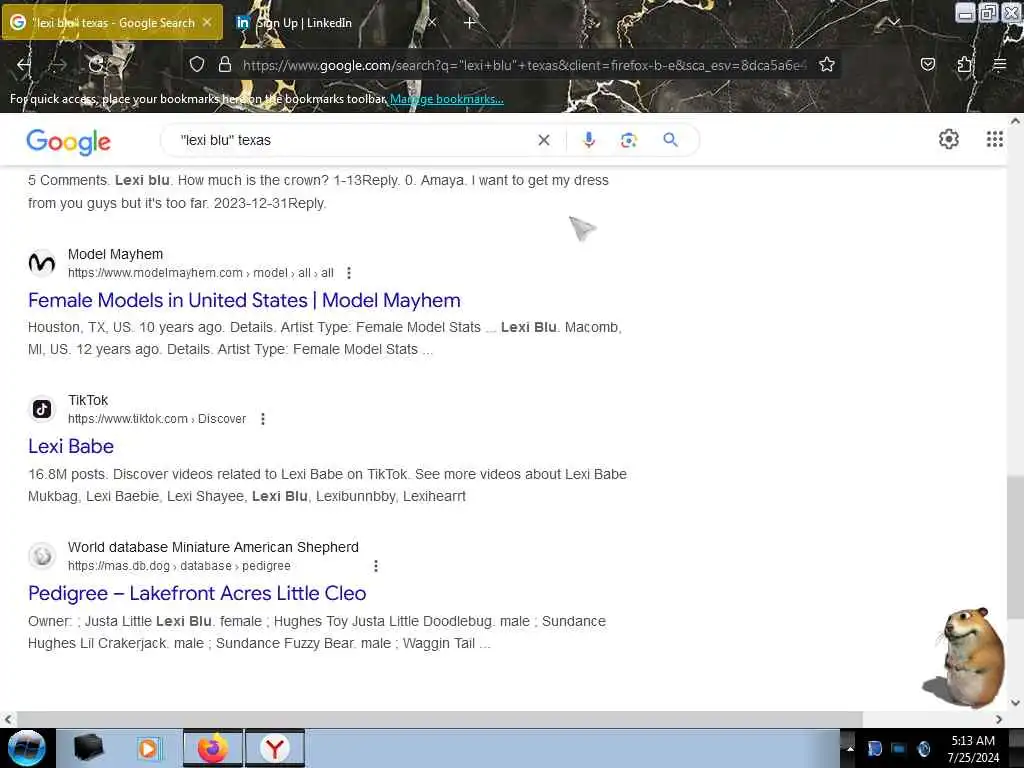Open more options for mas.db.dog result

tap(376, 566)
